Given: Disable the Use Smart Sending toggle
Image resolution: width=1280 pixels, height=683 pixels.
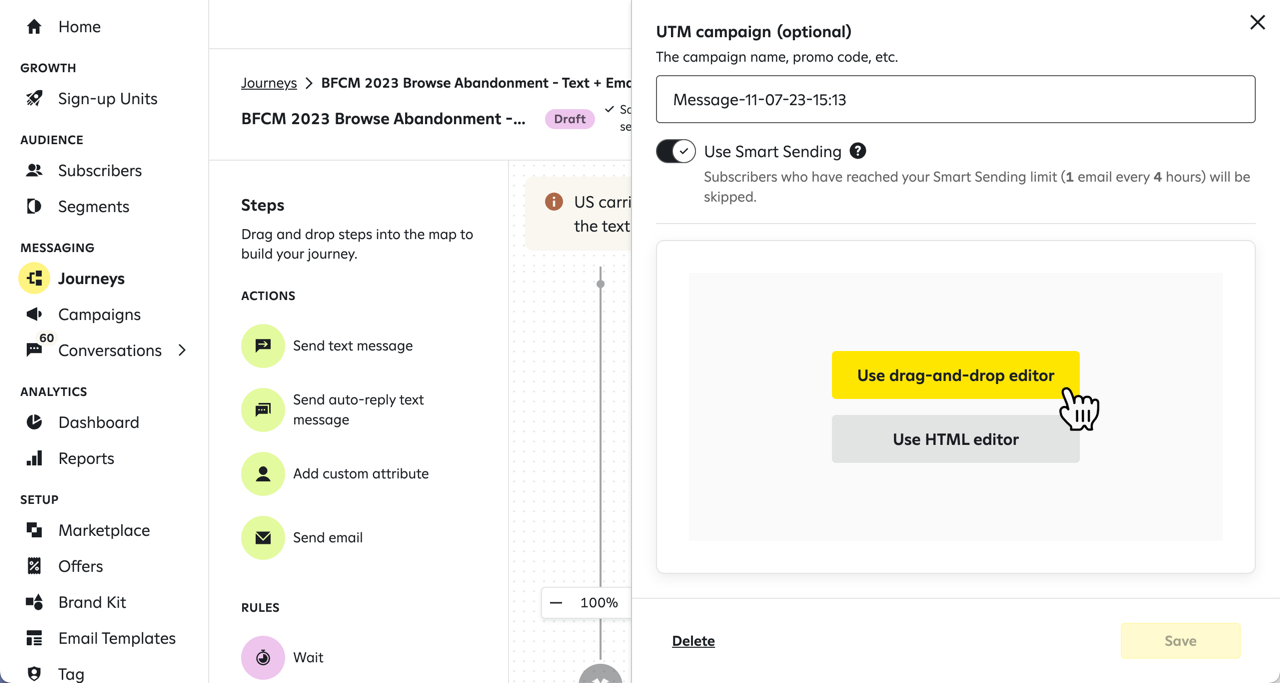Looking at the screenshot, I should (676, 151).
